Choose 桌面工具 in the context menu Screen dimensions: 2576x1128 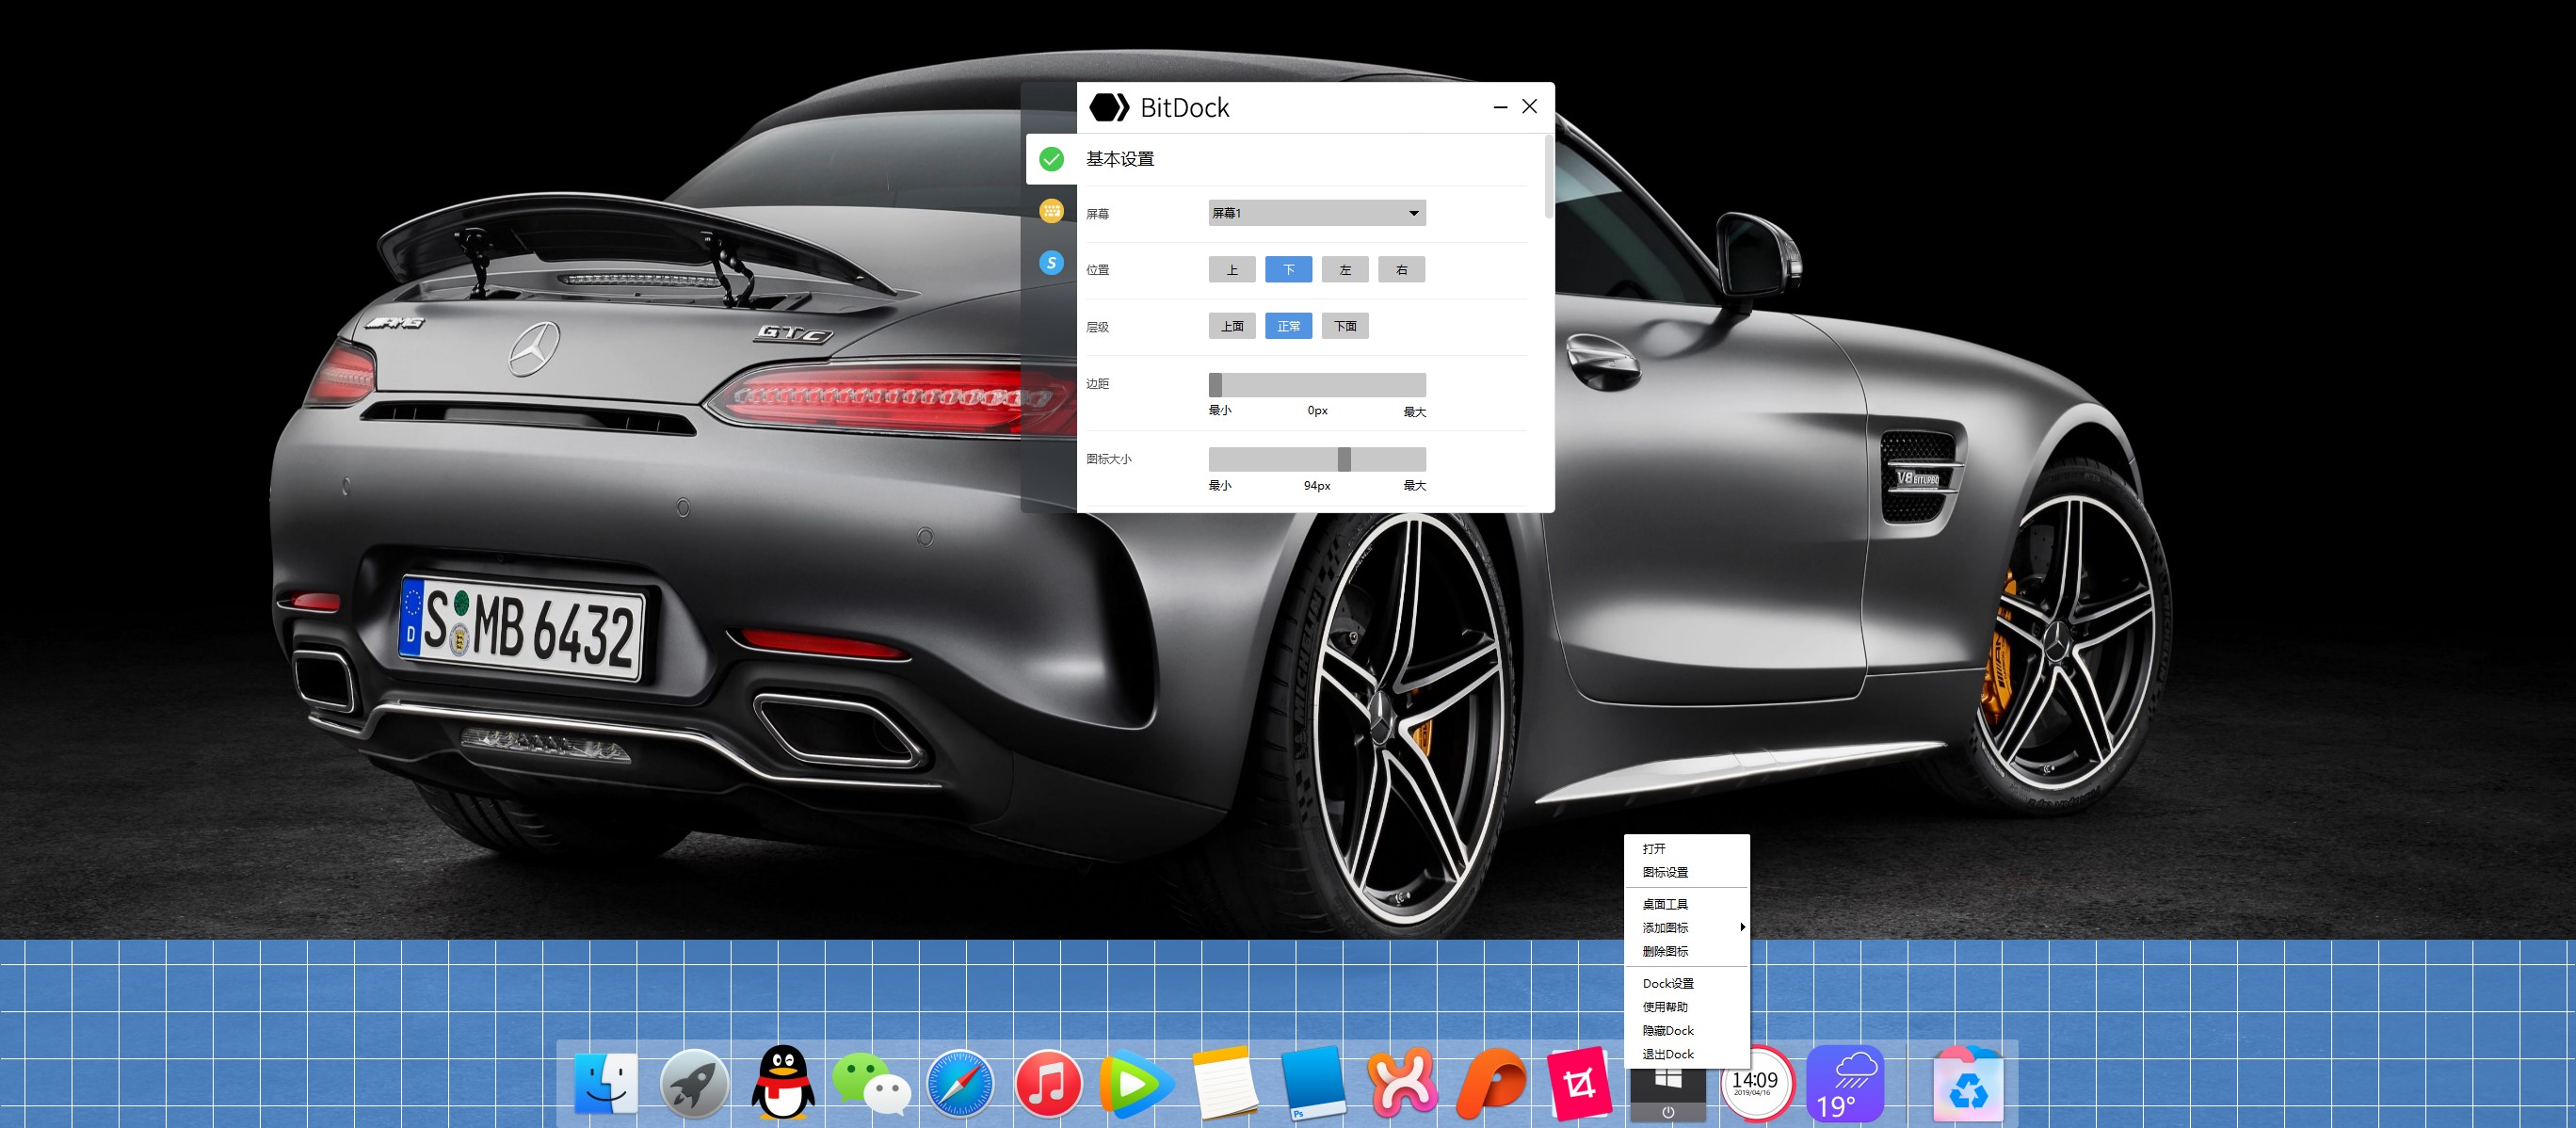1686,904
